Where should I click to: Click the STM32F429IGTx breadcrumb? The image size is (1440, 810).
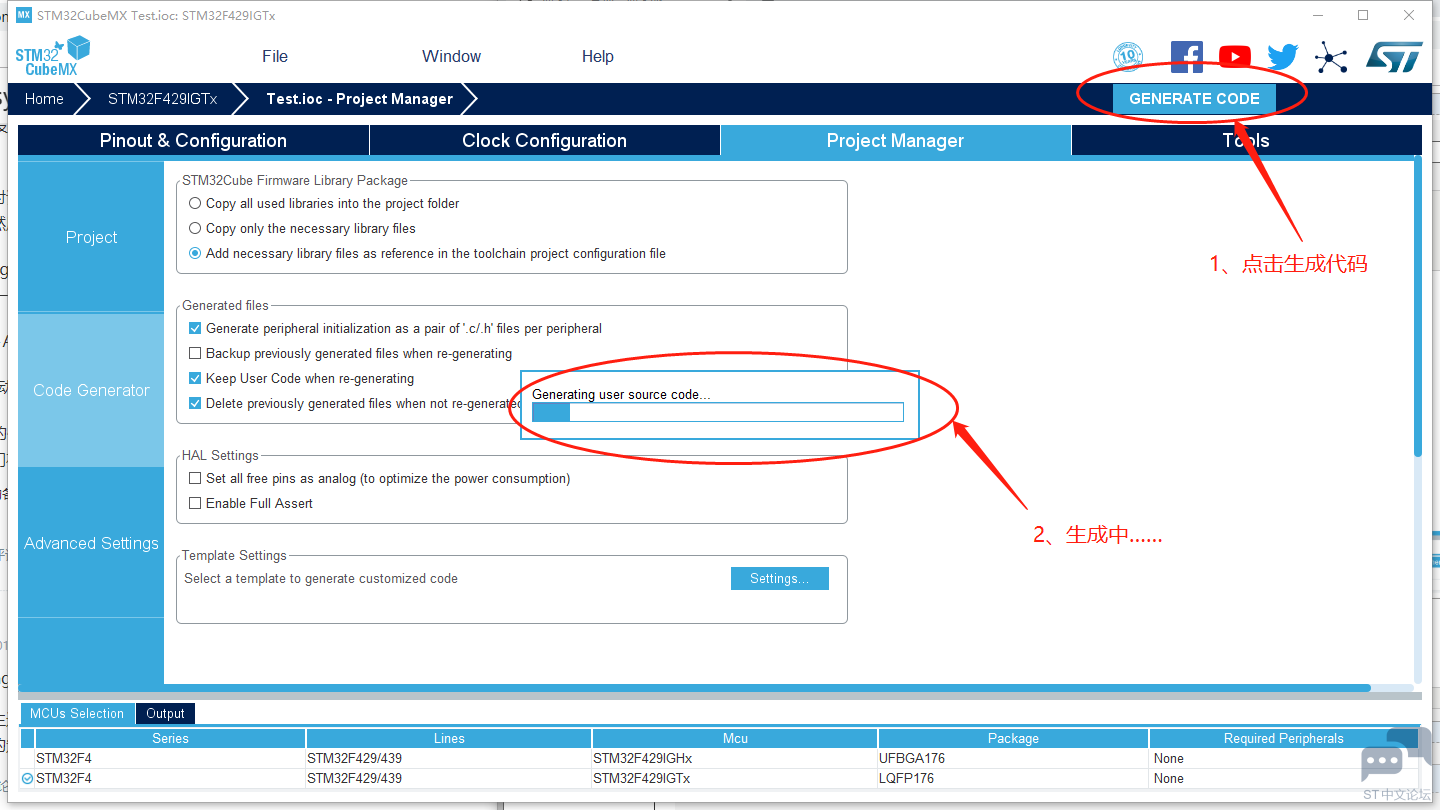click(162, 99)
